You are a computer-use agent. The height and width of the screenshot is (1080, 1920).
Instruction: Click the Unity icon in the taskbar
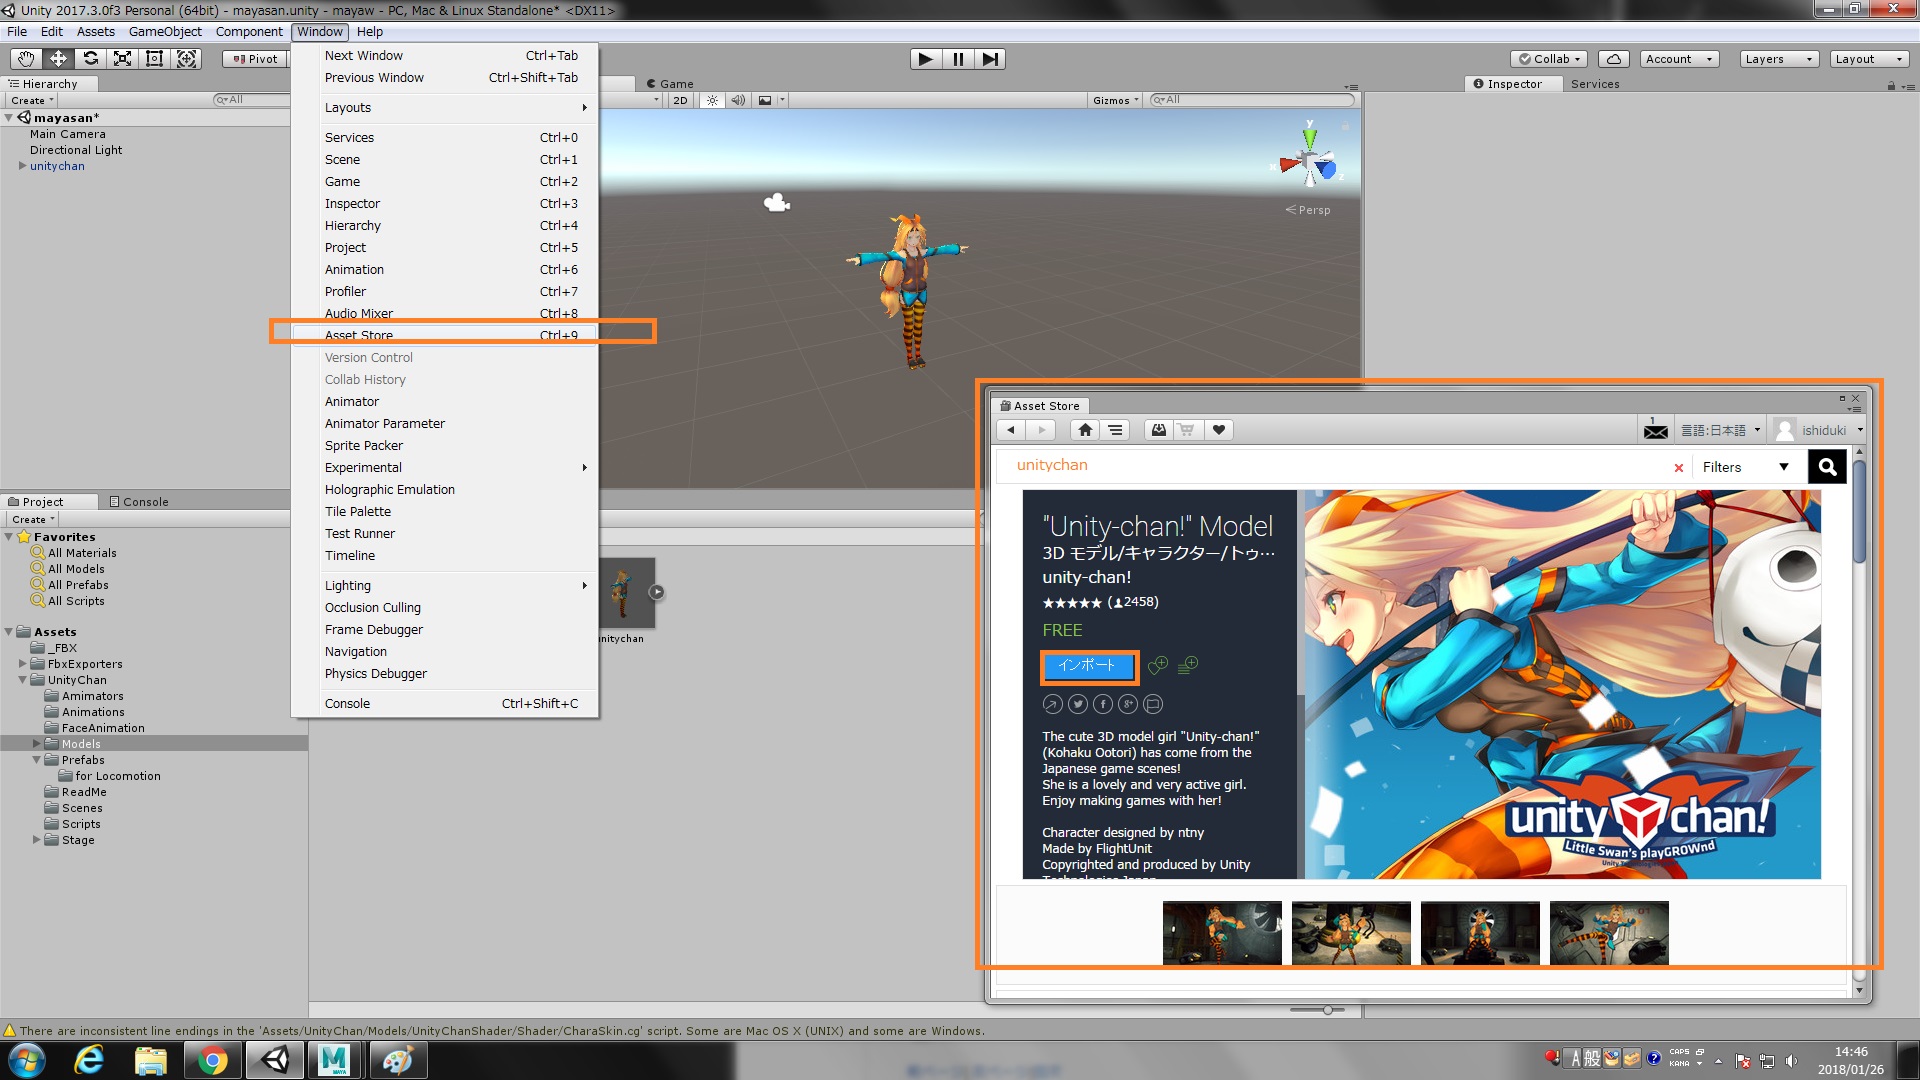(x=275, y=1060)
